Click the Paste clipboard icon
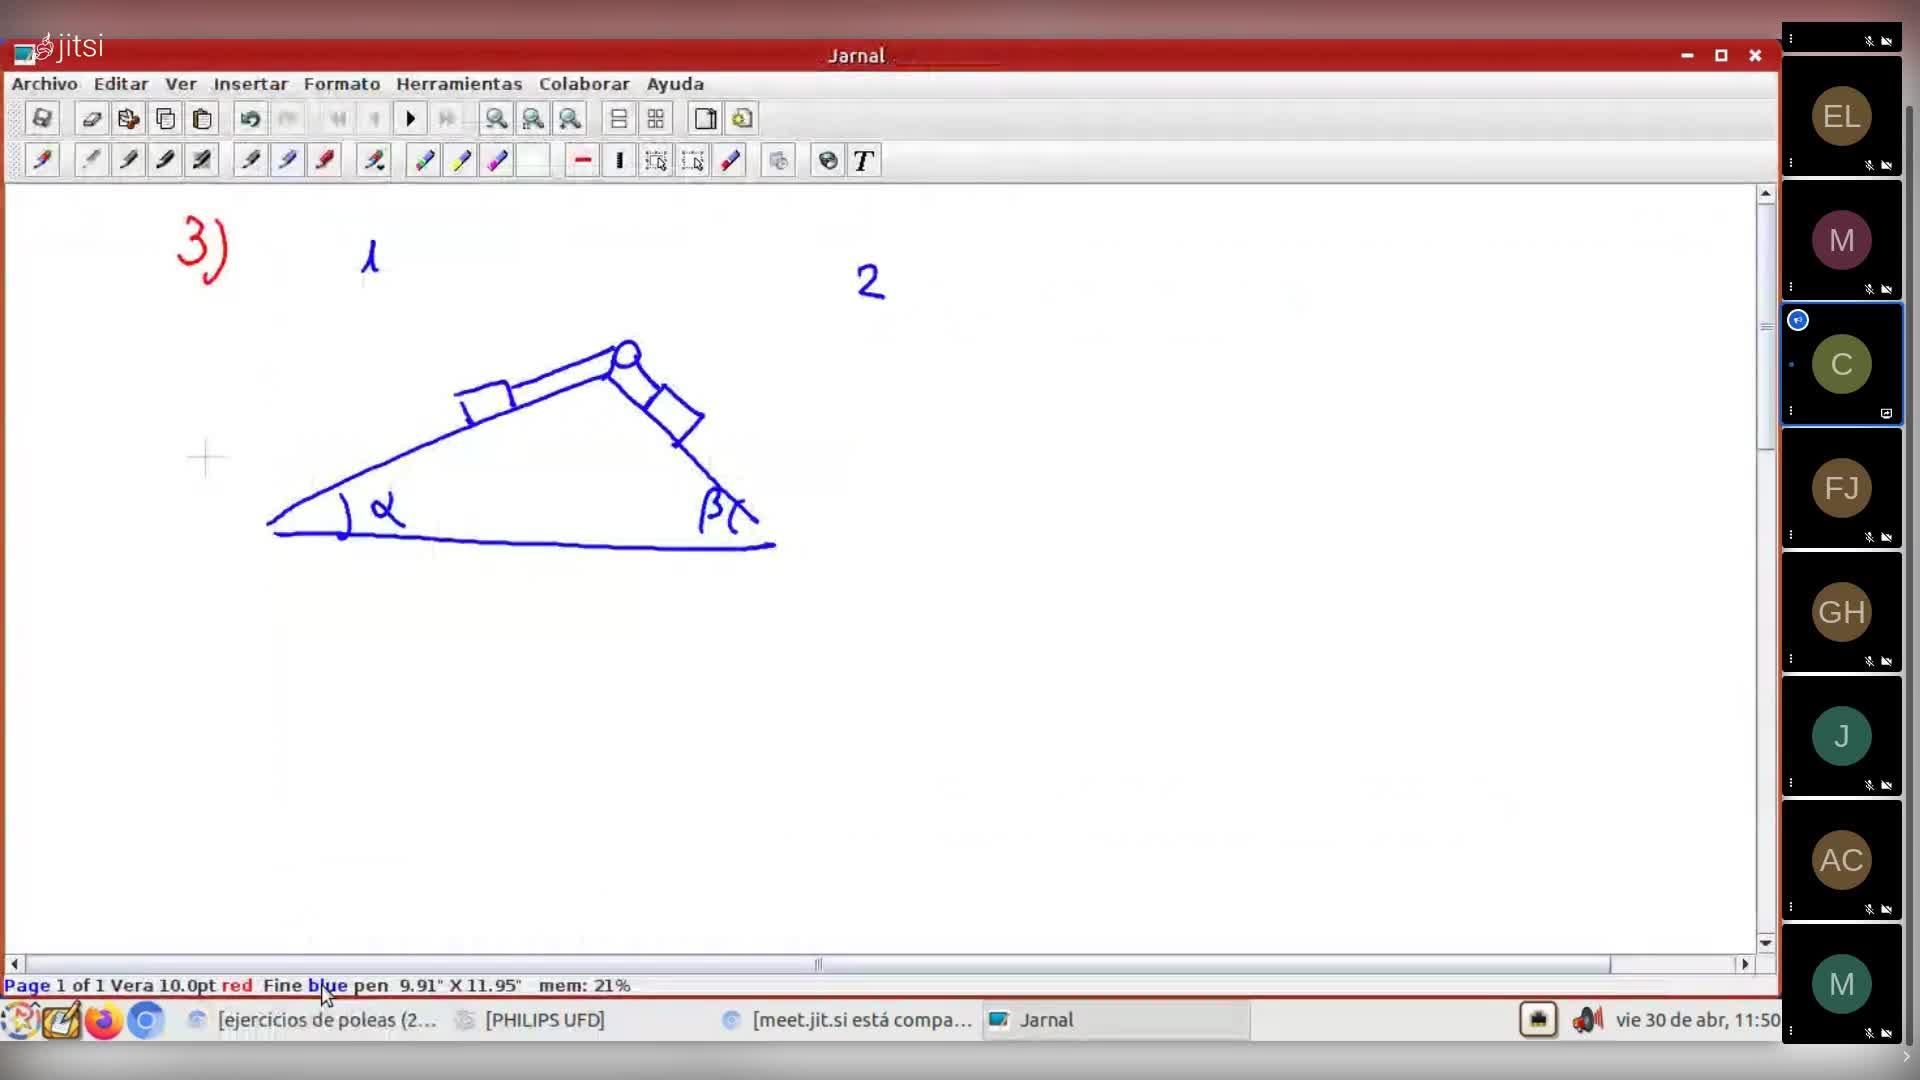 point(203,119)
